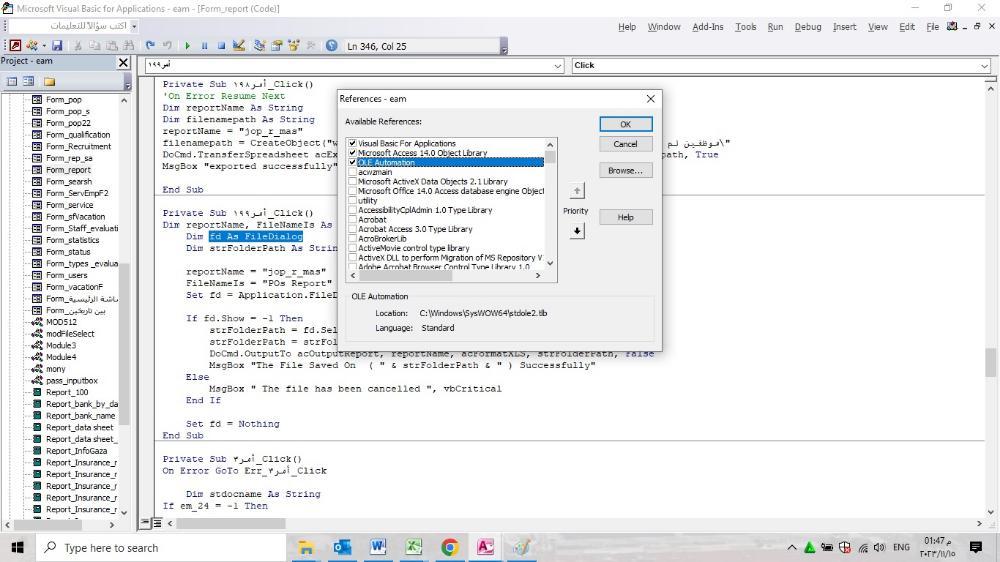
Task: Open Find with the binoculars icon
Action: coord(129,45)
